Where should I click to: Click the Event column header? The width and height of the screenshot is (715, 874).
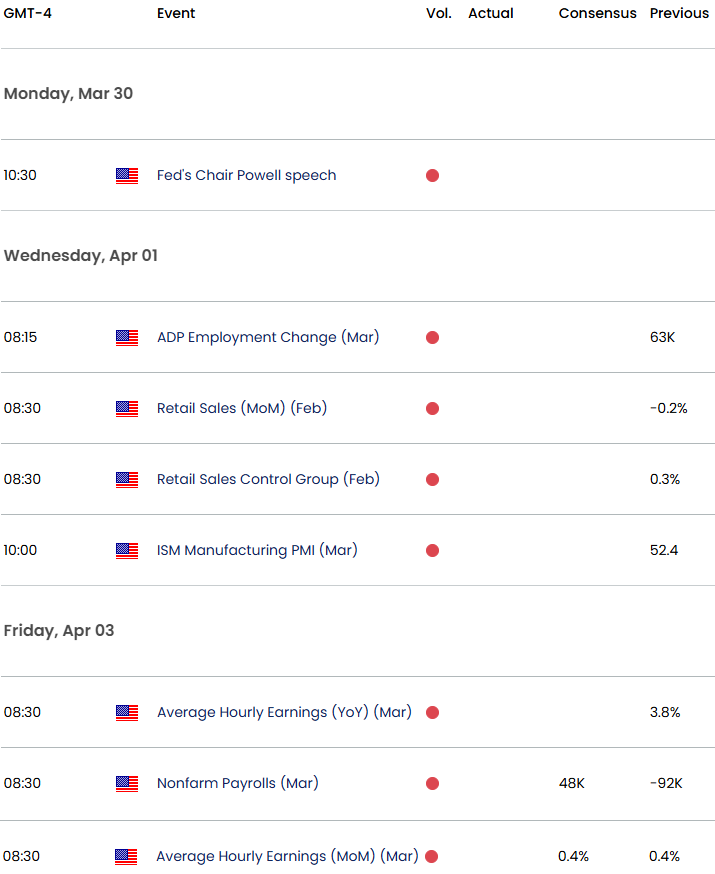[176, 14]
